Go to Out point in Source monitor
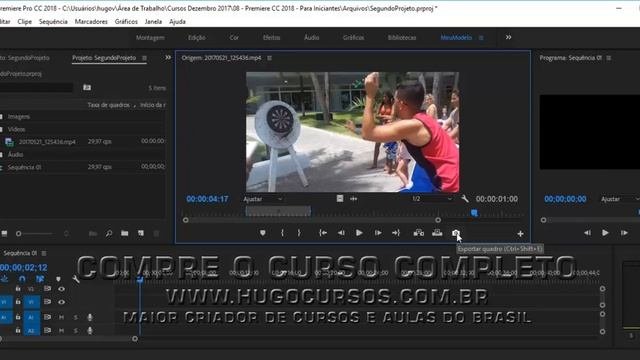640x360 pixels. (x=396, y=233)
